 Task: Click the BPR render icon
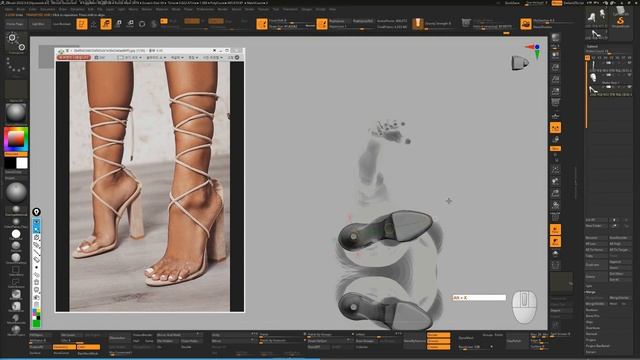tap(556, 38)
